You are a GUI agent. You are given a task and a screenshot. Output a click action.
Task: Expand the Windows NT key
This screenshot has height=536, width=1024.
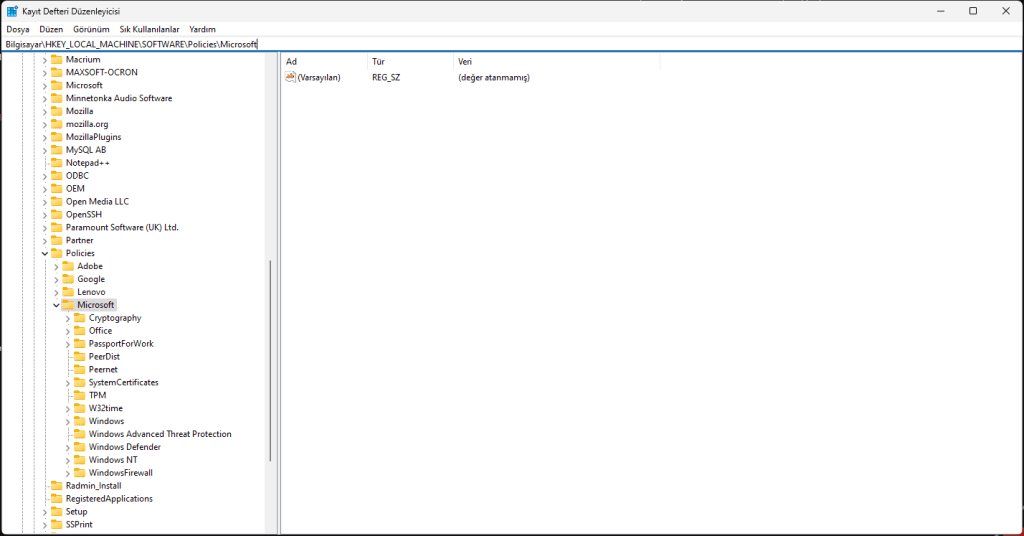[68, 460]
